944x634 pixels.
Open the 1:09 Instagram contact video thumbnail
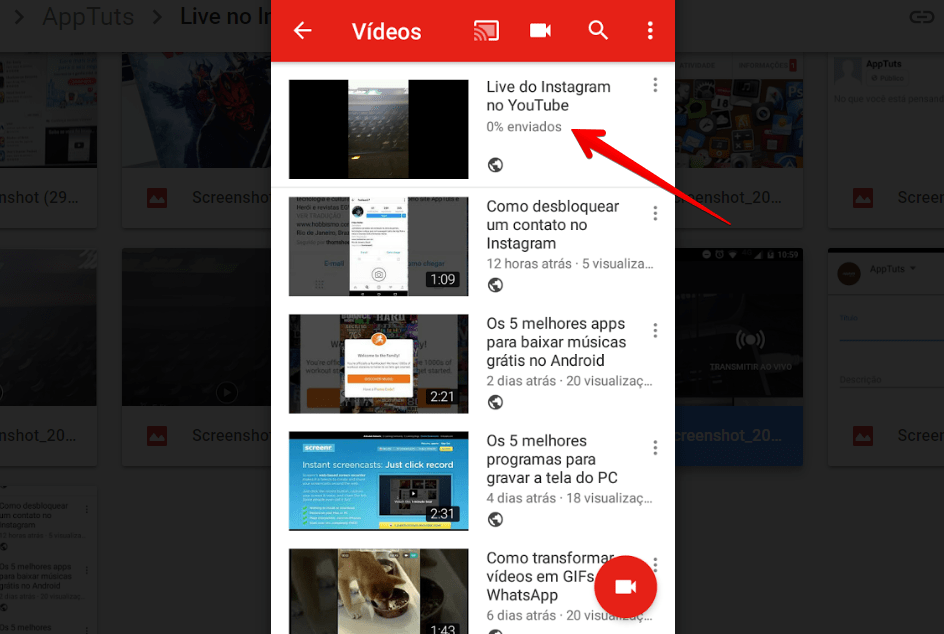pos(379,246)
